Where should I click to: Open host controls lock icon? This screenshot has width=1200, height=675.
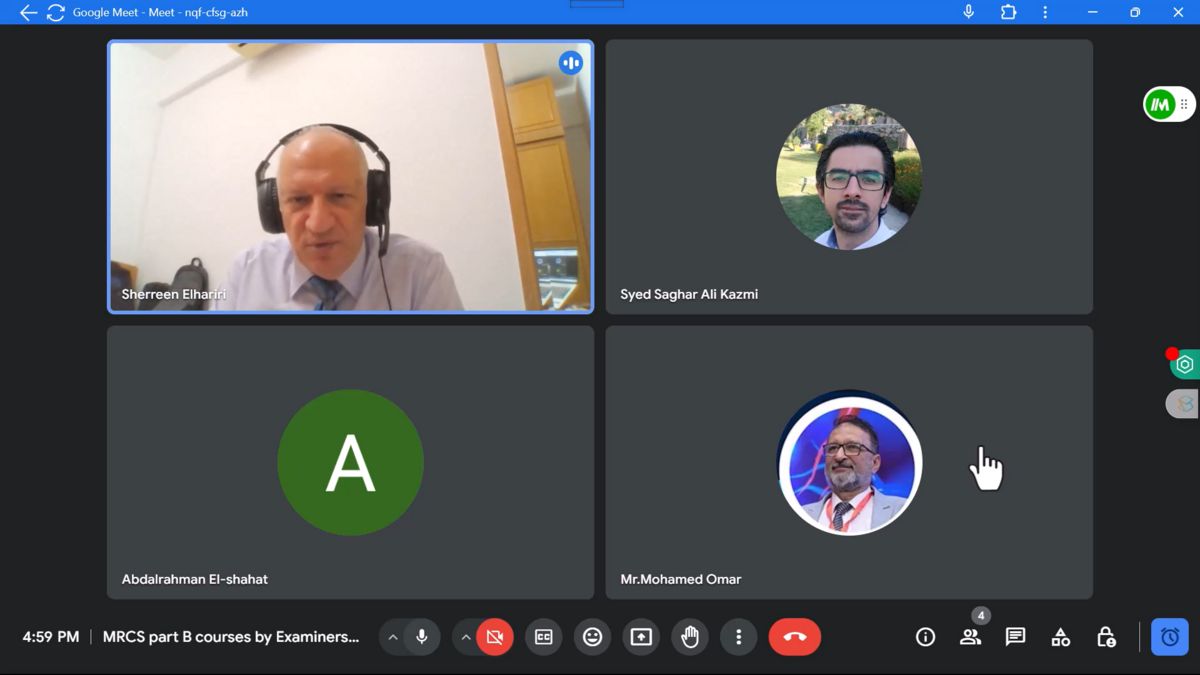1106,637
